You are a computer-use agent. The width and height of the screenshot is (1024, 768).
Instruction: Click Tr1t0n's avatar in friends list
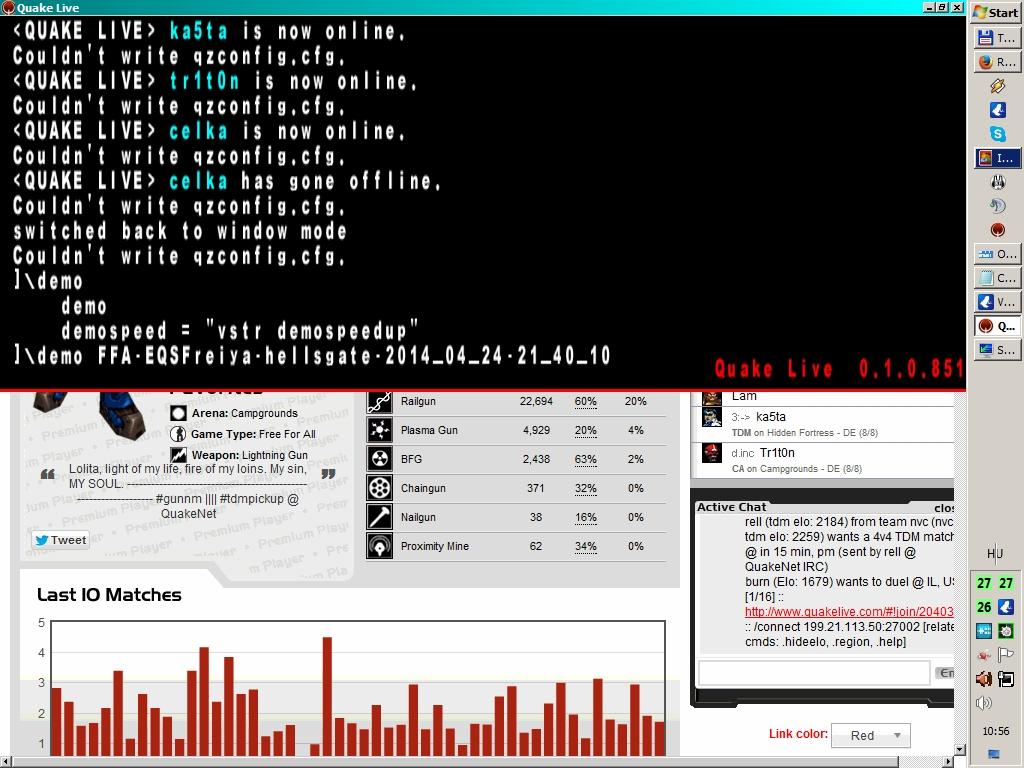click(x=711, y=453)
